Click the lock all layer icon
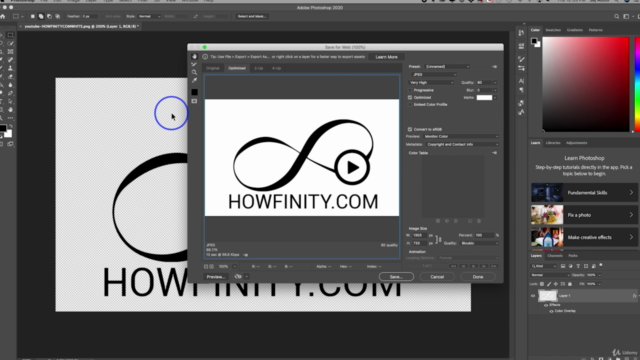This screenshot has width=640, height=360. (570, 284)
